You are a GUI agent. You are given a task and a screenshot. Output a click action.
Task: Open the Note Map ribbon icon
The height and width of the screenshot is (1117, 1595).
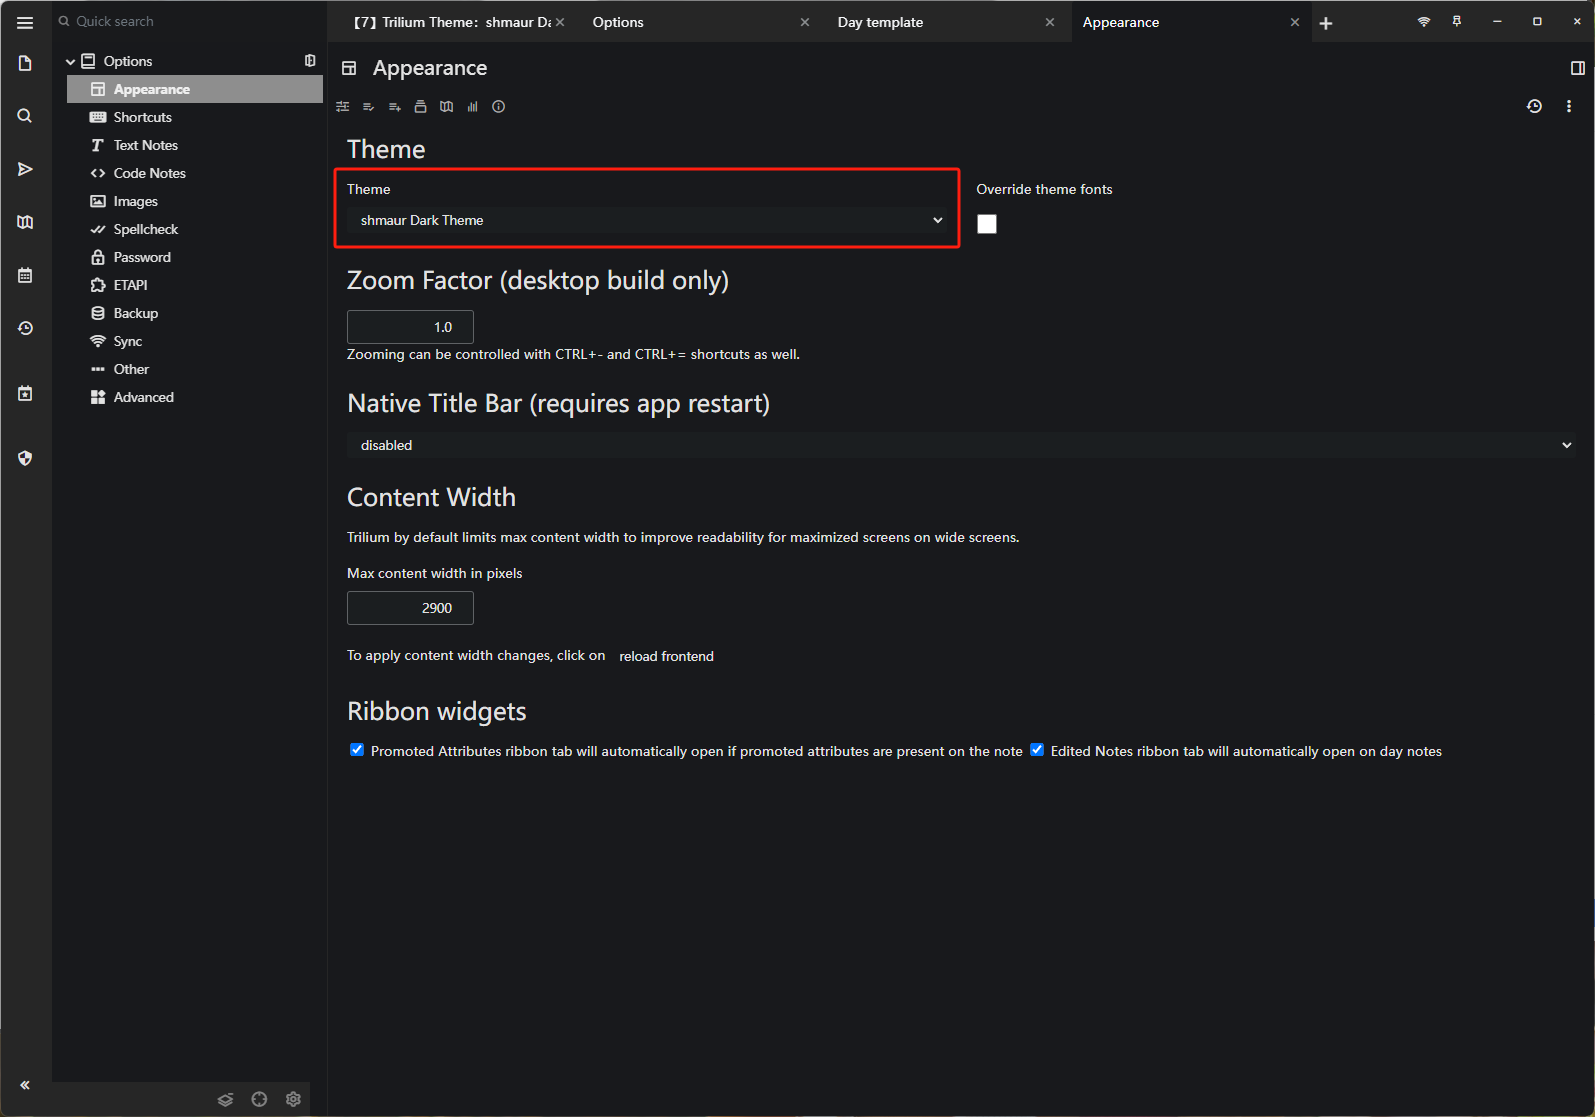(x=447, y=107)
